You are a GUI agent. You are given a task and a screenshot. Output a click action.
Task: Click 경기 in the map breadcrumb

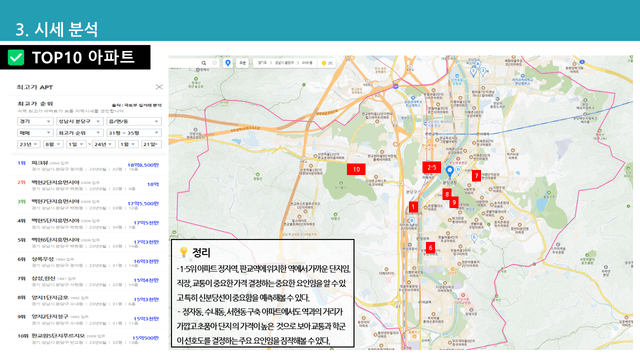[262, 63]
